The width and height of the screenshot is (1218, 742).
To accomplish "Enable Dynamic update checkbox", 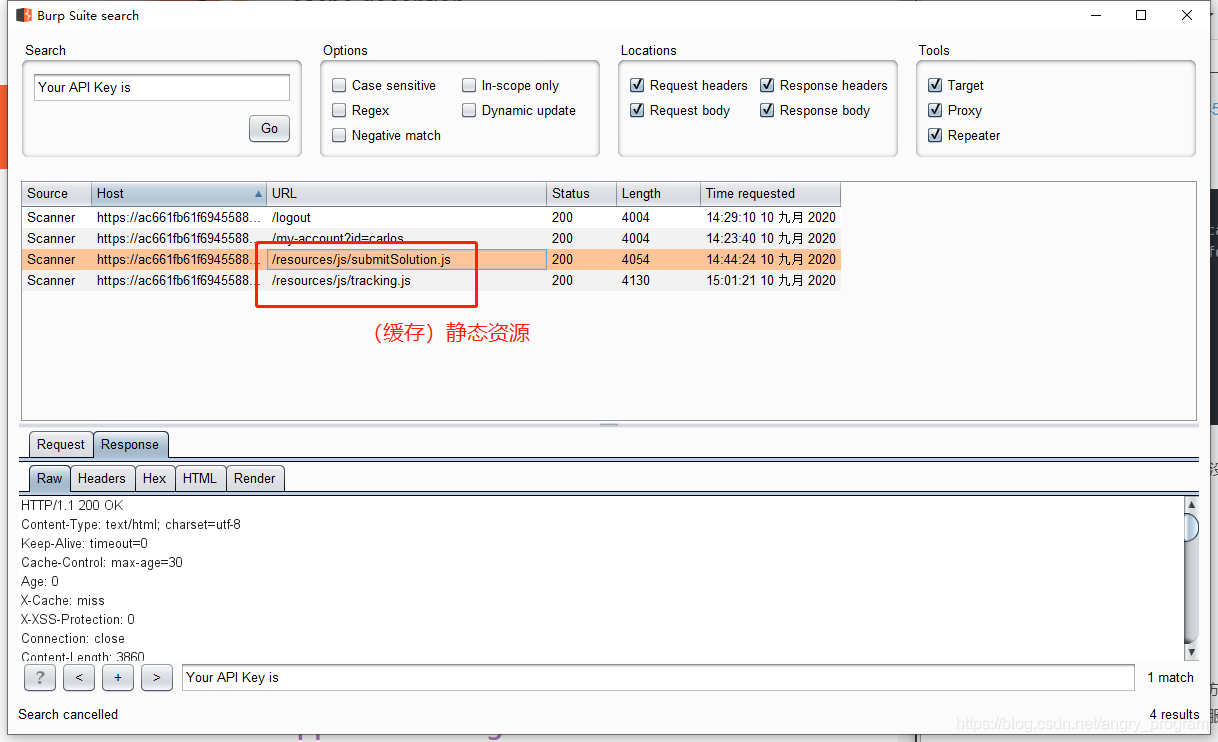I will coord(469,110).
